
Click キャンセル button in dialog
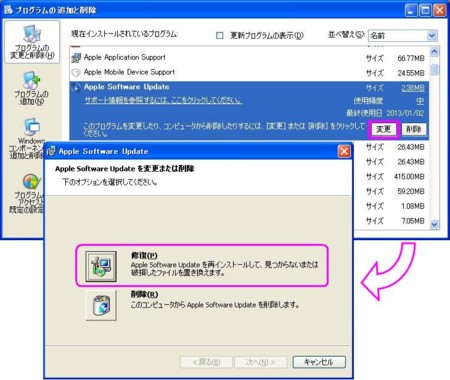click(319, 362)
